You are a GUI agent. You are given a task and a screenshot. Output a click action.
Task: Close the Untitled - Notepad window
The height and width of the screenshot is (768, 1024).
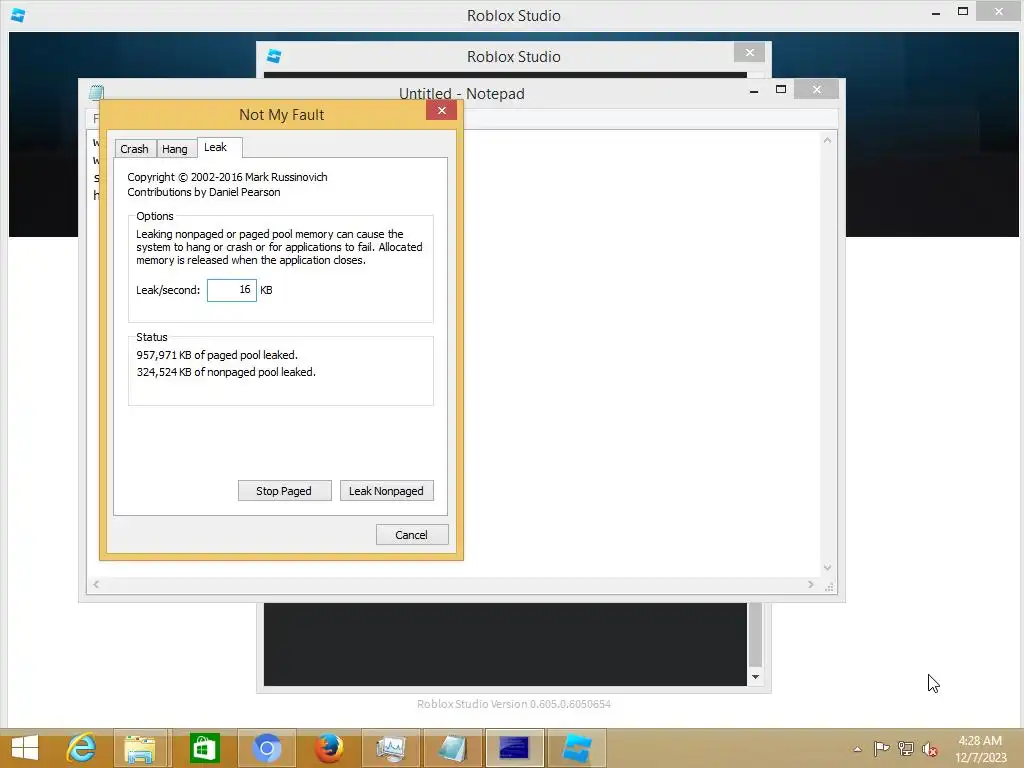click(x=816, y=89)
